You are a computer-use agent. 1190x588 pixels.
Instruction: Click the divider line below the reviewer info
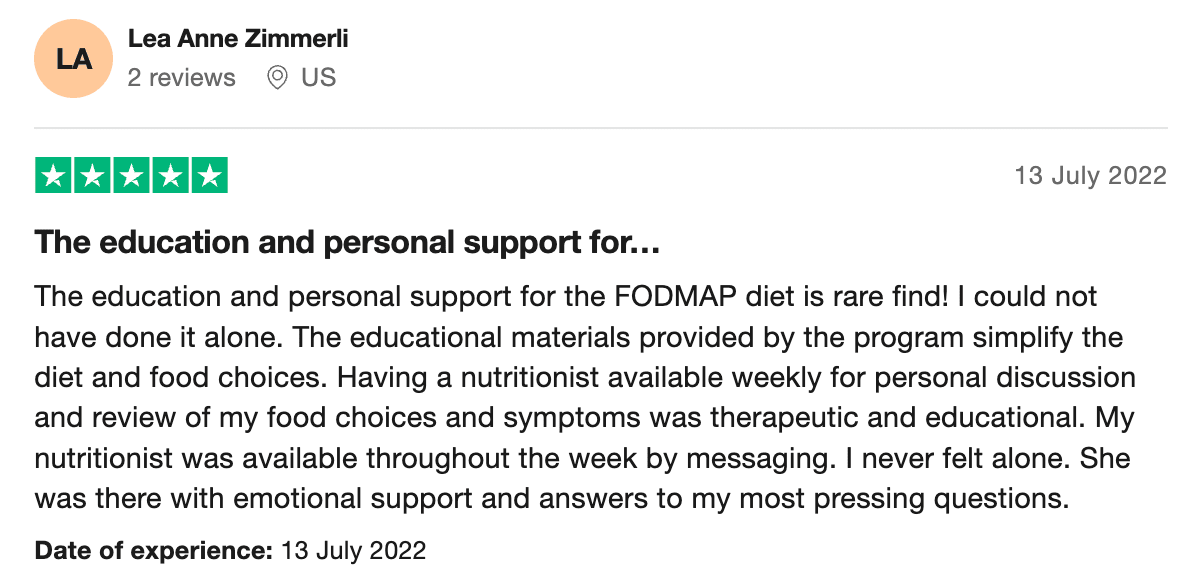pyautogui.click(x=600, y=127)
